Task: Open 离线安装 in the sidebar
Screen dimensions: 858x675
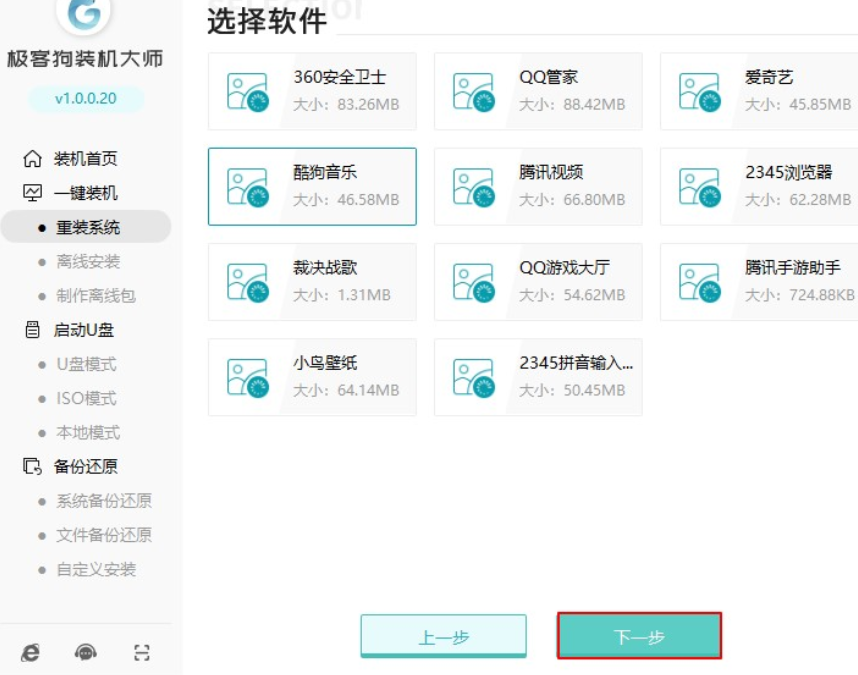Action: point(87,262)
